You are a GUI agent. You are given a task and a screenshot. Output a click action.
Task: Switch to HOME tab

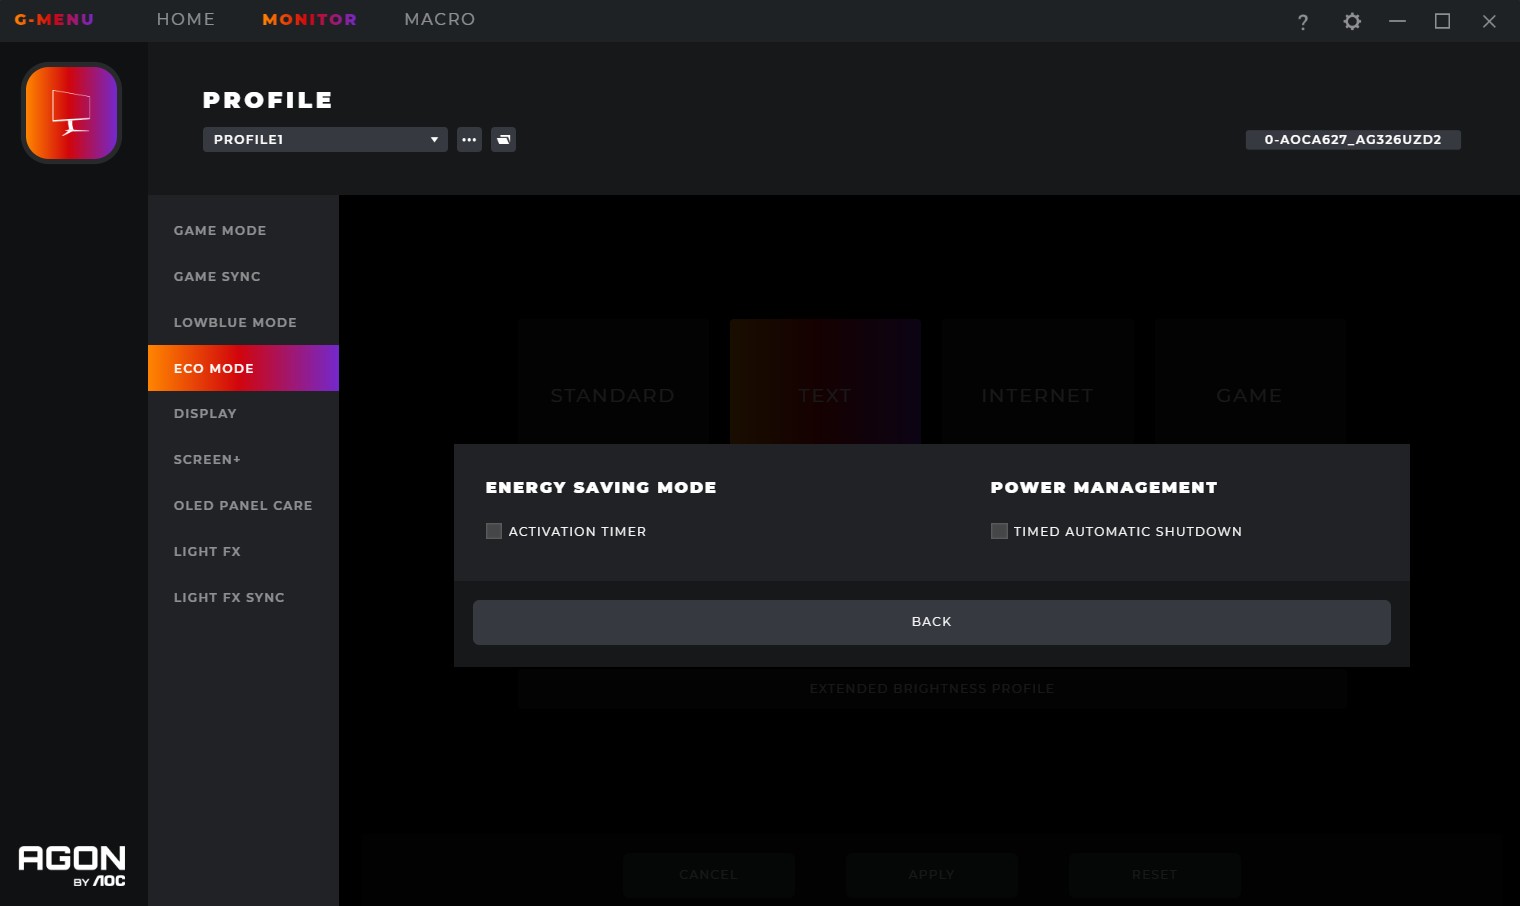(x=186, y=19)
